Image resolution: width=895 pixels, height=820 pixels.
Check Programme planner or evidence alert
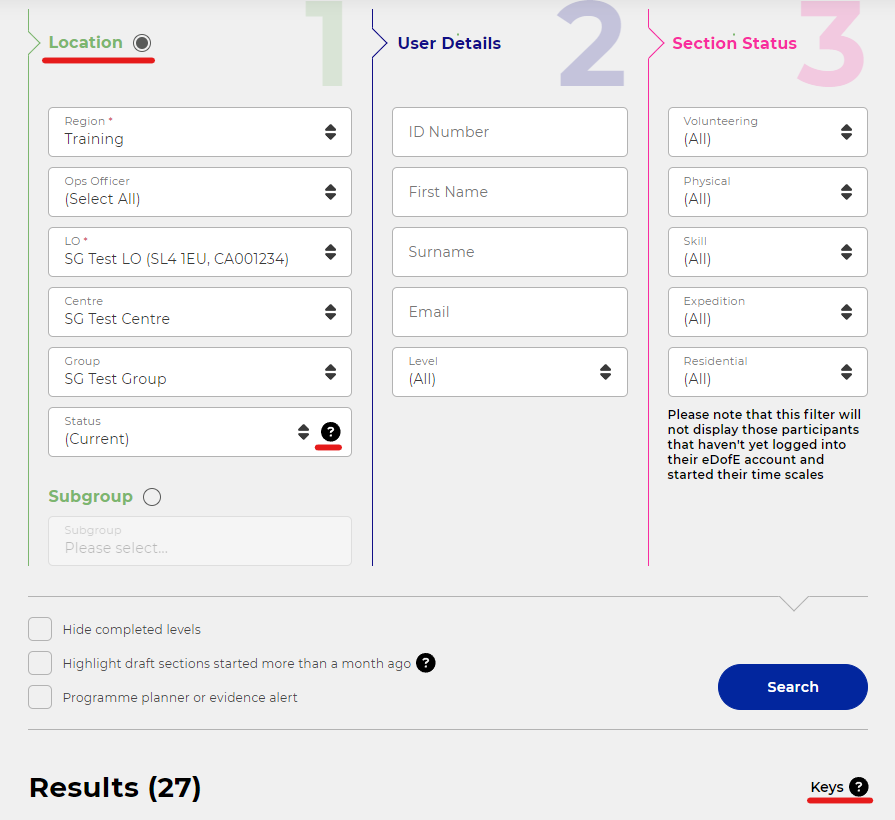click(x=40, y=697)
